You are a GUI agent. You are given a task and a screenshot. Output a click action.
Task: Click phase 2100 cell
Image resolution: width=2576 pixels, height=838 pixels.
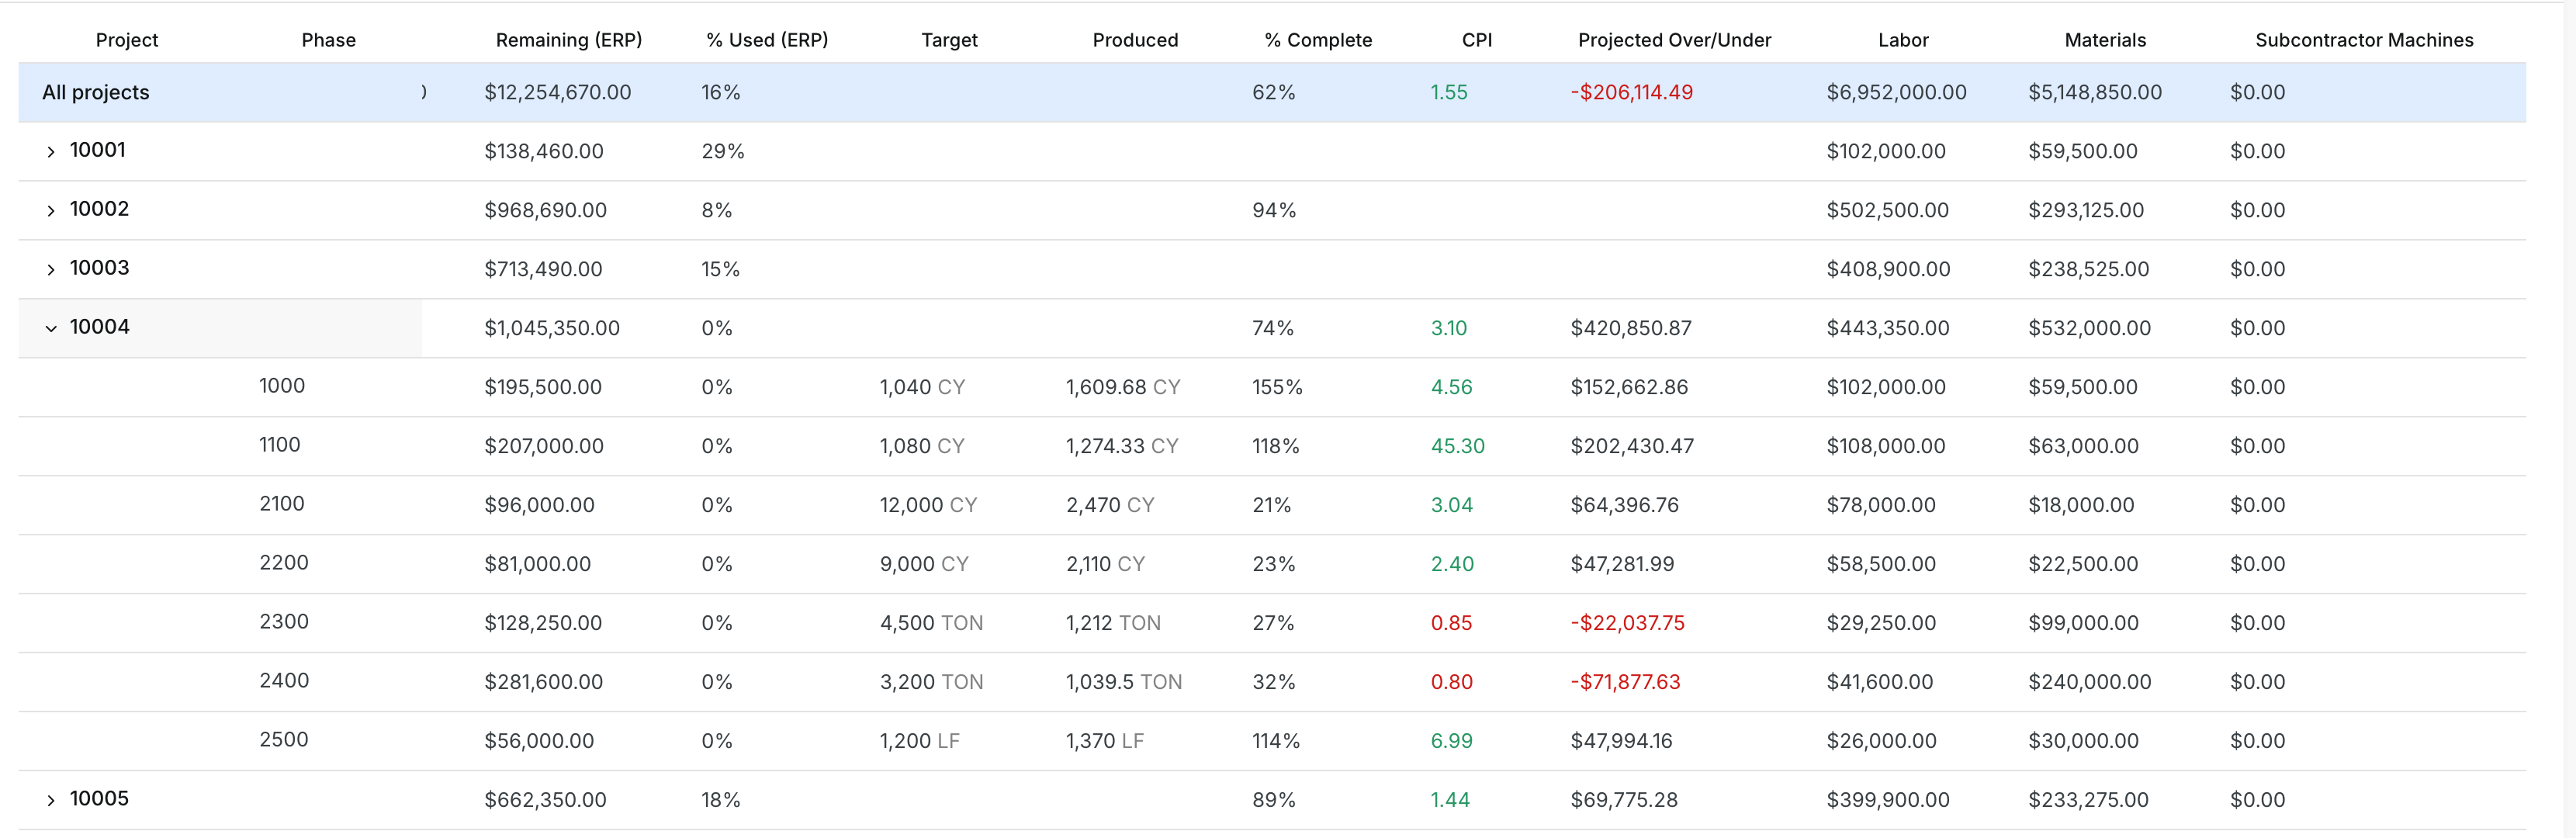[x=282, y=504]
